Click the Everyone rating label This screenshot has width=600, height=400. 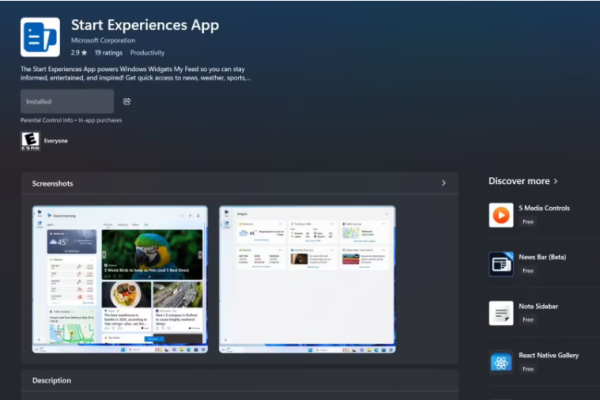(56, 141)
